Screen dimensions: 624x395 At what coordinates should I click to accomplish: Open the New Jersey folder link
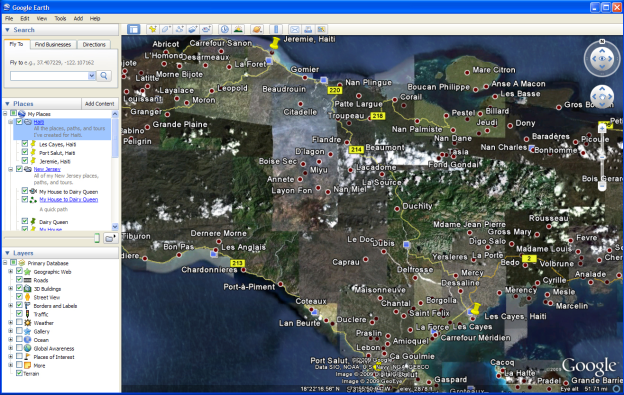[47, 169]
